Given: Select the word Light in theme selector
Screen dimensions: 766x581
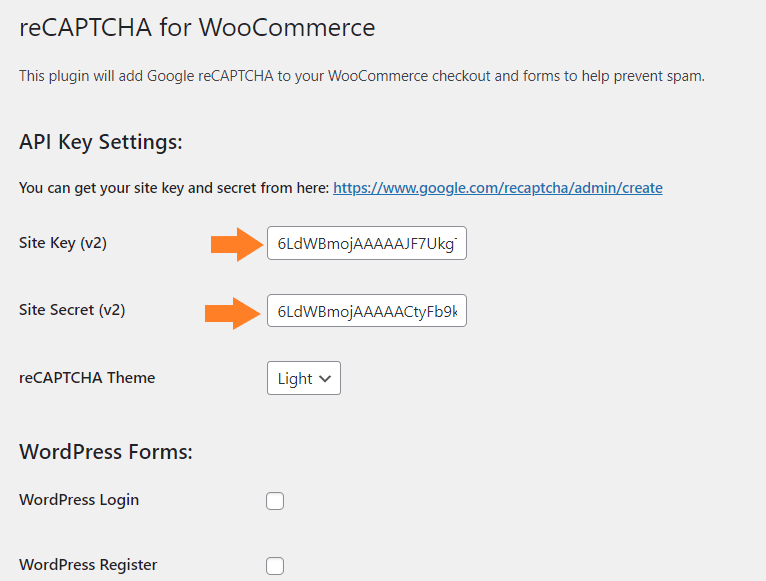Looking at the screenshot, I should coord(295,379).
